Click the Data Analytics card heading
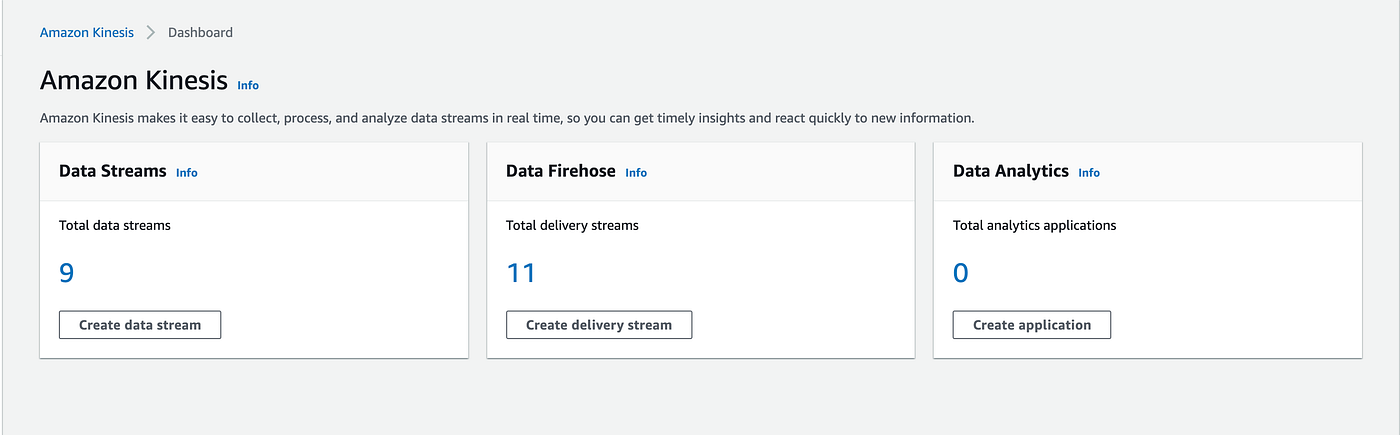 1011,171
